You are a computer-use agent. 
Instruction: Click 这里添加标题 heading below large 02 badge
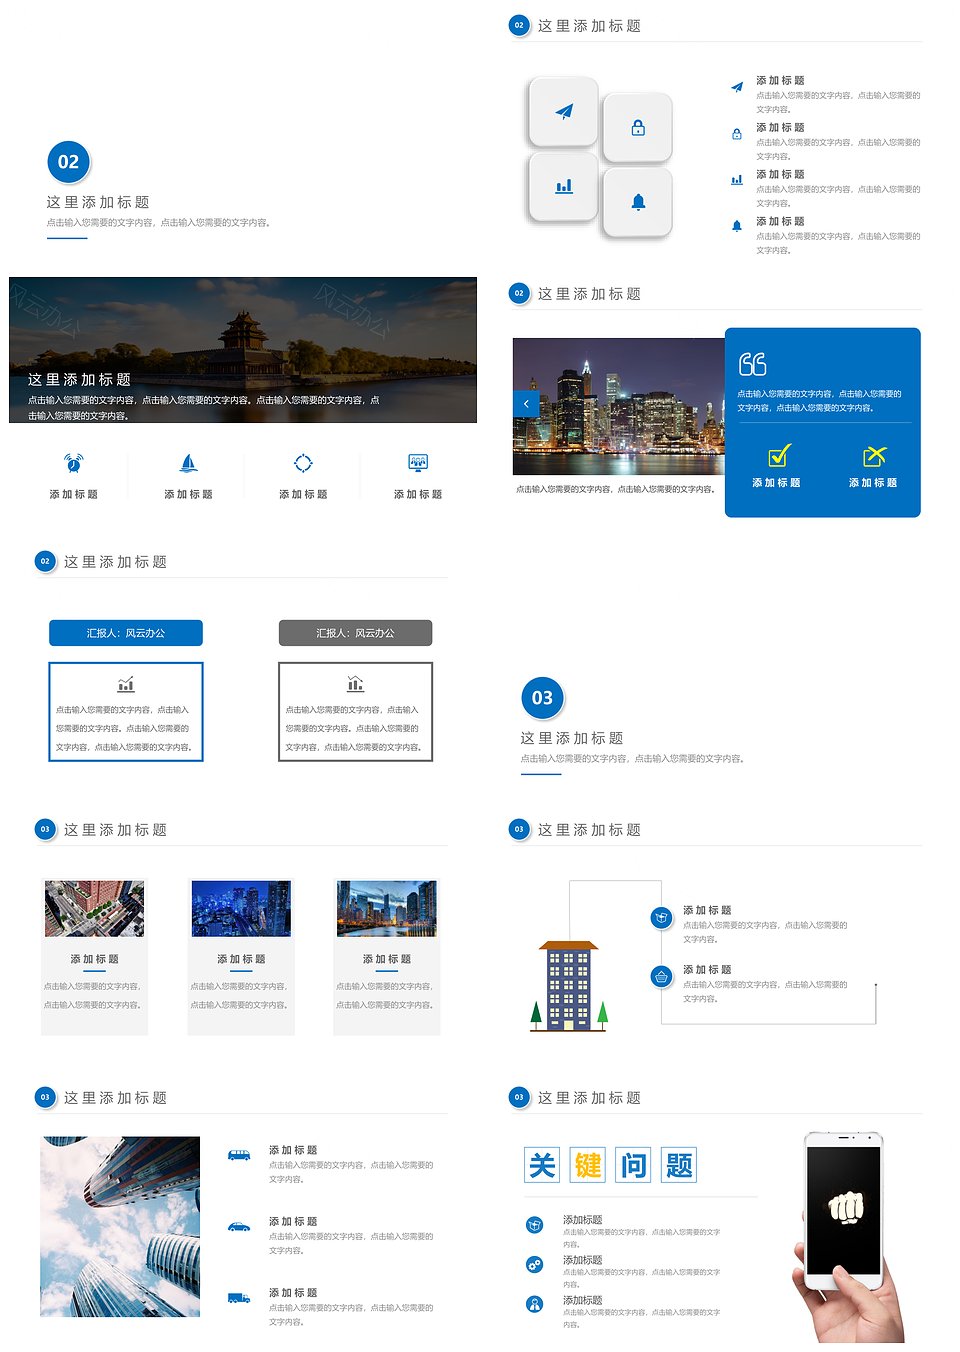(x=98, y=201)
